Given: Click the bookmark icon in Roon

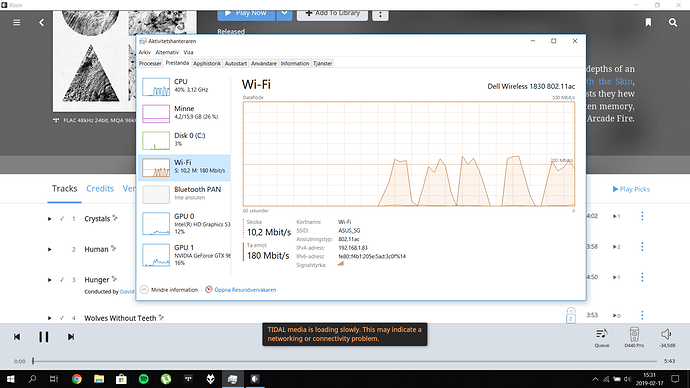Looking at the screenshot, I should point(648,22).
